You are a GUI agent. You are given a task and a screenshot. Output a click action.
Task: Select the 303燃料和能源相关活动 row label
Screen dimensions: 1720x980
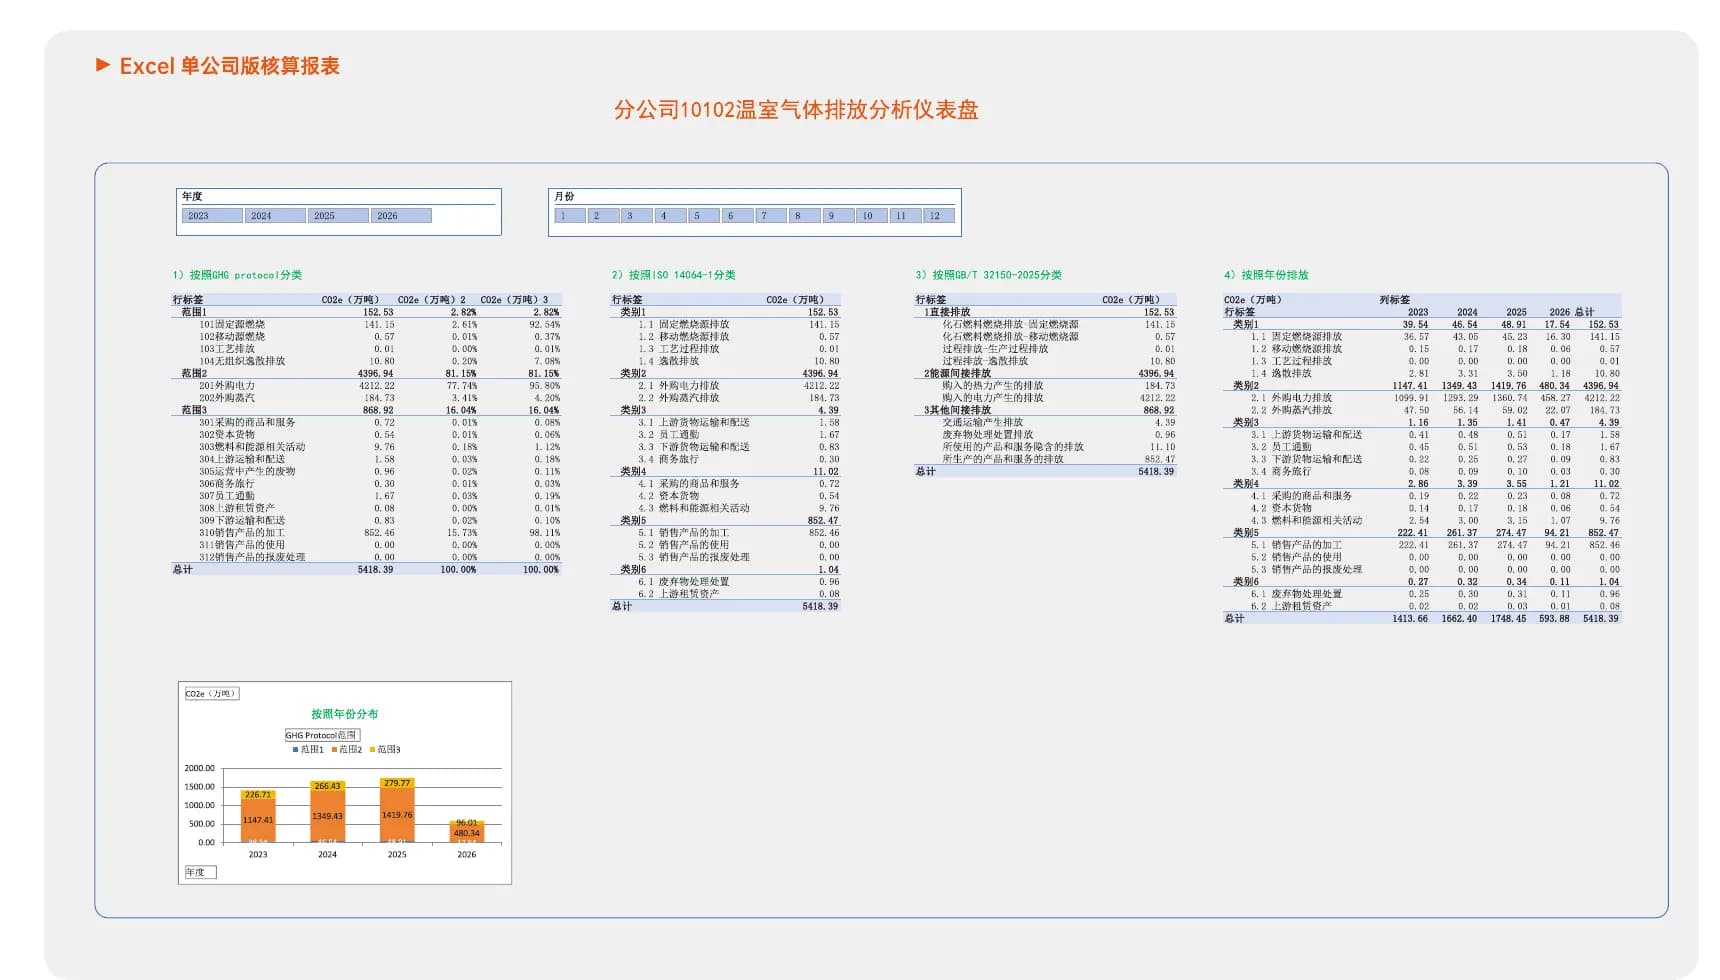(252, 447)
